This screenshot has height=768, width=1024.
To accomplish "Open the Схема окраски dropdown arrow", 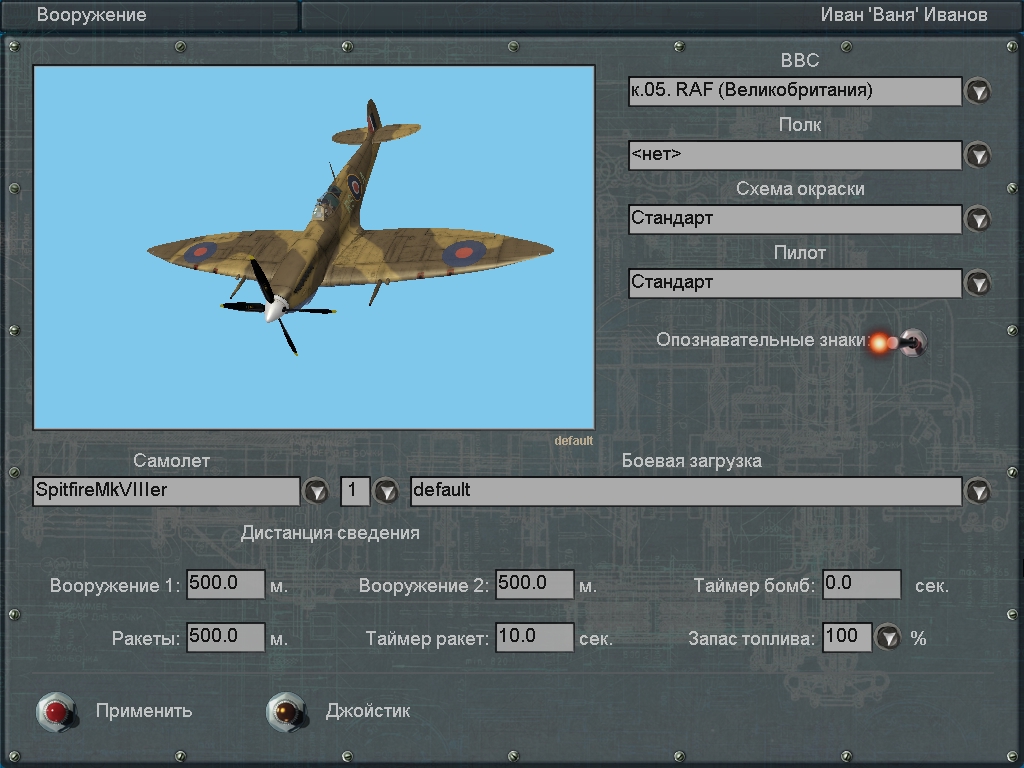I will click(977, 220).
